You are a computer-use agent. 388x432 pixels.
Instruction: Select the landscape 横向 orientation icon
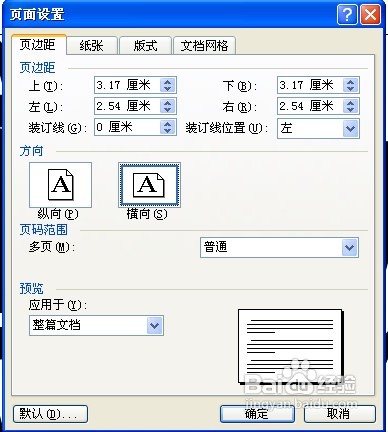coord(149,185)
